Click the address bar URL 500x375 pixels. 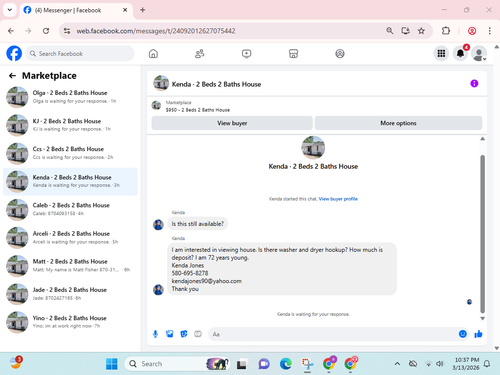click(x=156, y=31)
